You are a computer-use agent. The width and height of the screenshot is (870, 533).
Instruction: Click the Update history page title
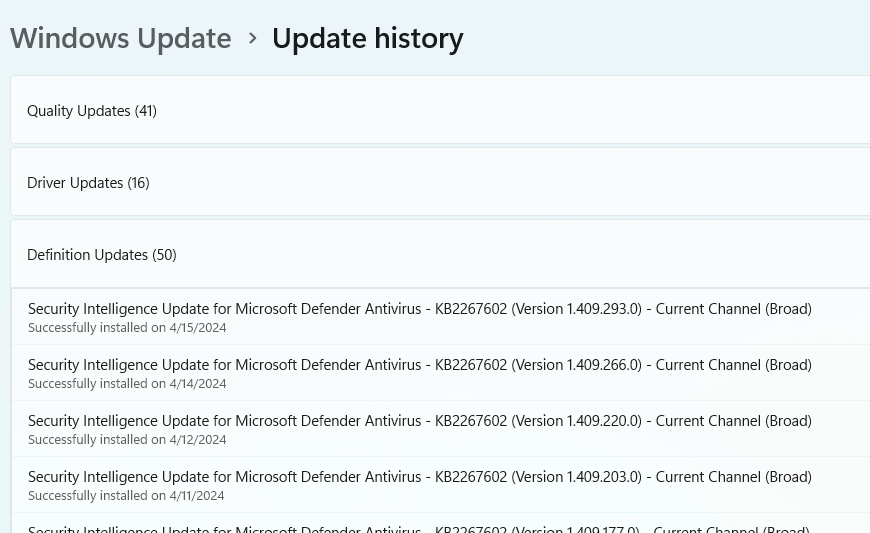[367, 39]
